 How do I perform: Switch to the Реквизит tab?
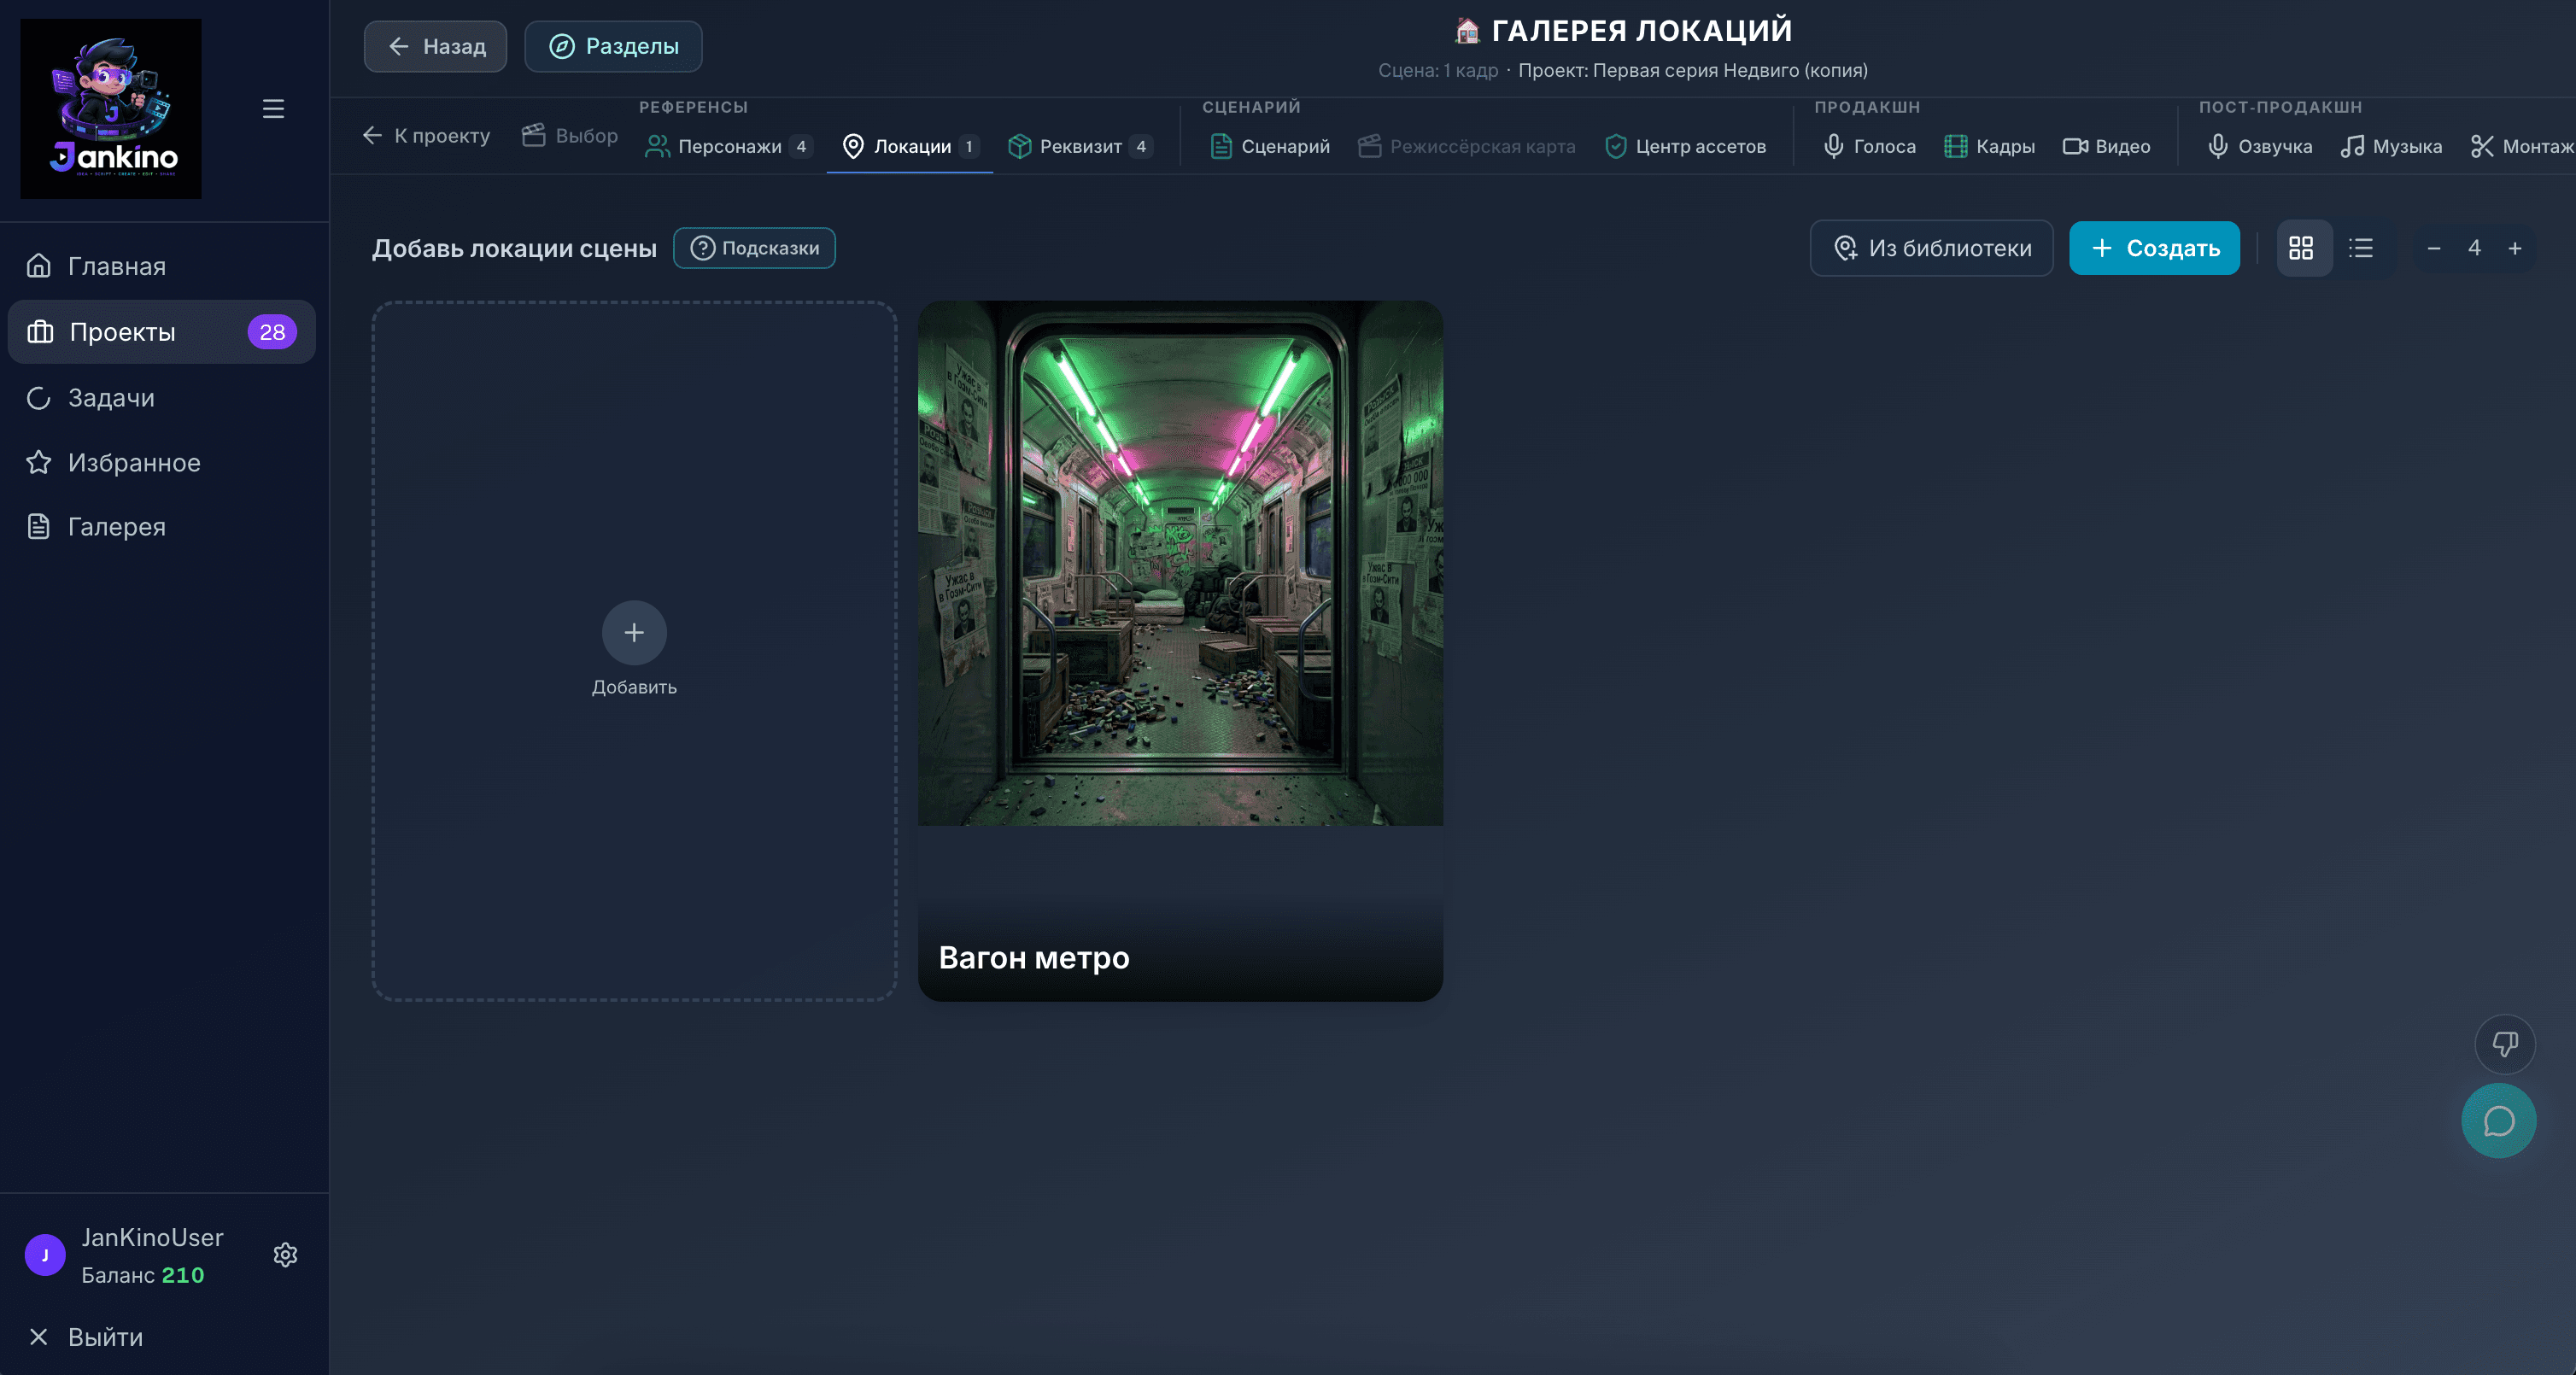tap(1080, 146)
